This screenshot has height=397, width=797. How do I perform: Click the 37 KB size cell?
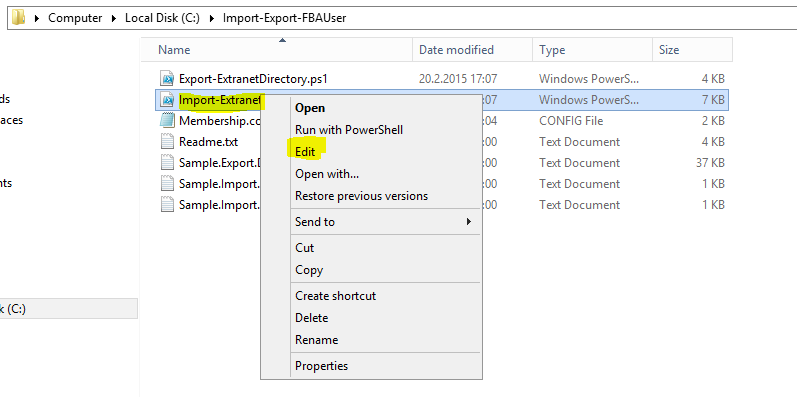click(710, 163)
